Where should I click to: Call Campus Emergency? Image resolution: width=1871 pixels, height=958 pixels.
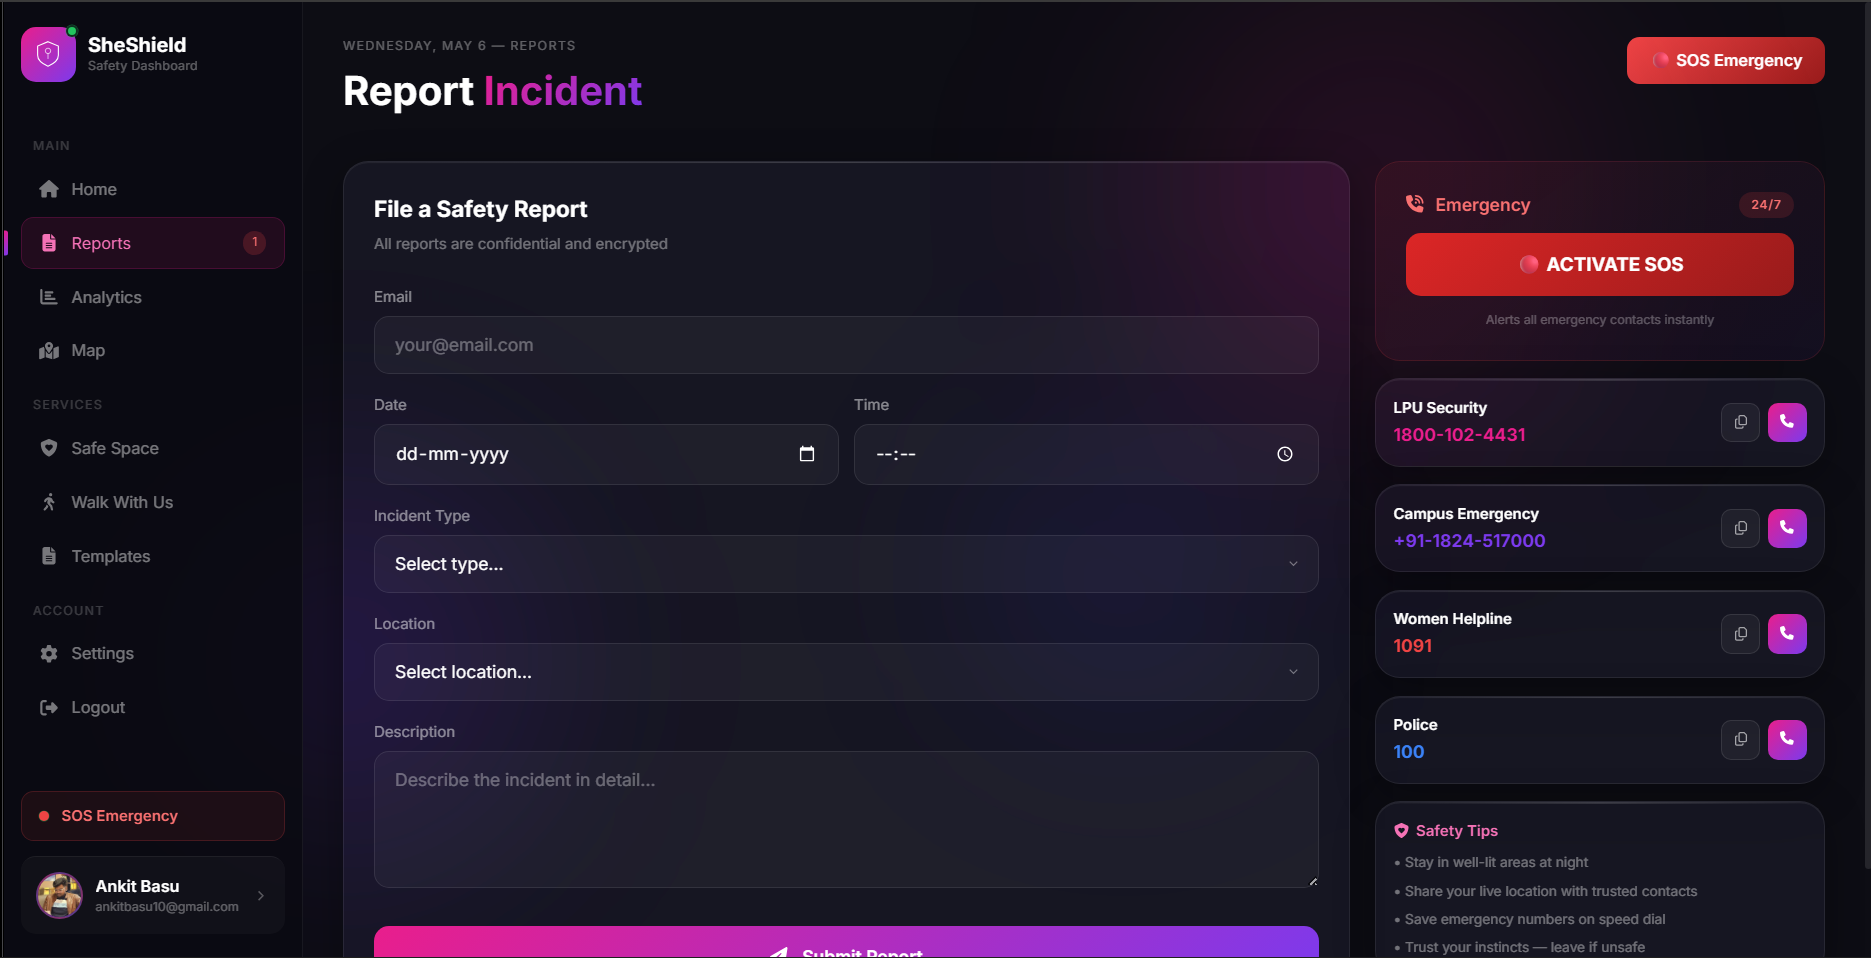click(1787, 528)
